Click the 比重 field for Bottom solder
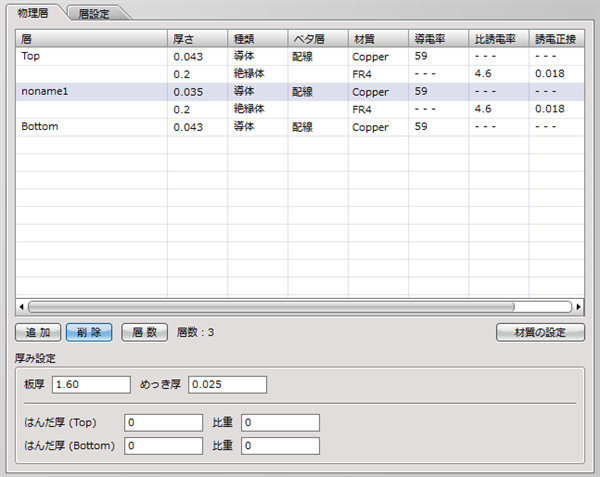 tap(280, 446)
